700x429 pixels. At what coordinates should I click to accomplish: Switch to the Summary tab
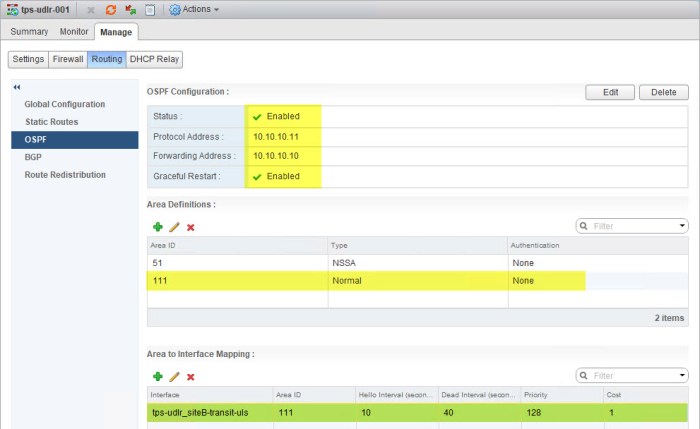click(x=29, y=32)
